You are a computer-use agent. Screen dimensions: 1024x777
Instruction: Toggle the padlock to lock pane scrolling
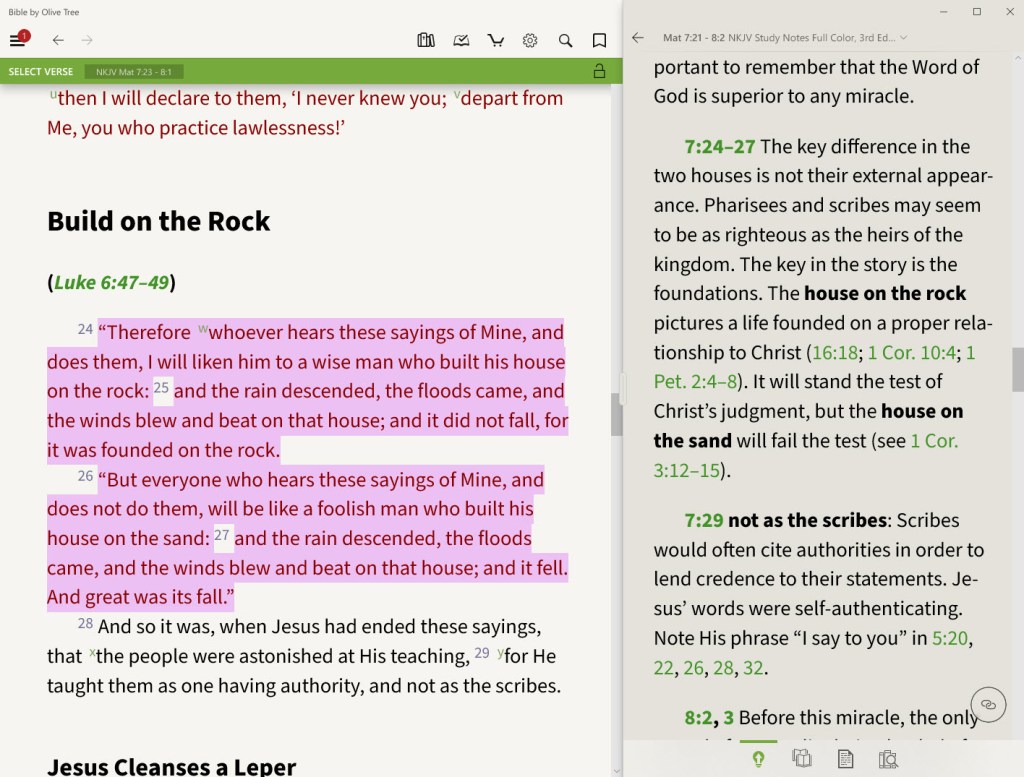click(599, 71)
